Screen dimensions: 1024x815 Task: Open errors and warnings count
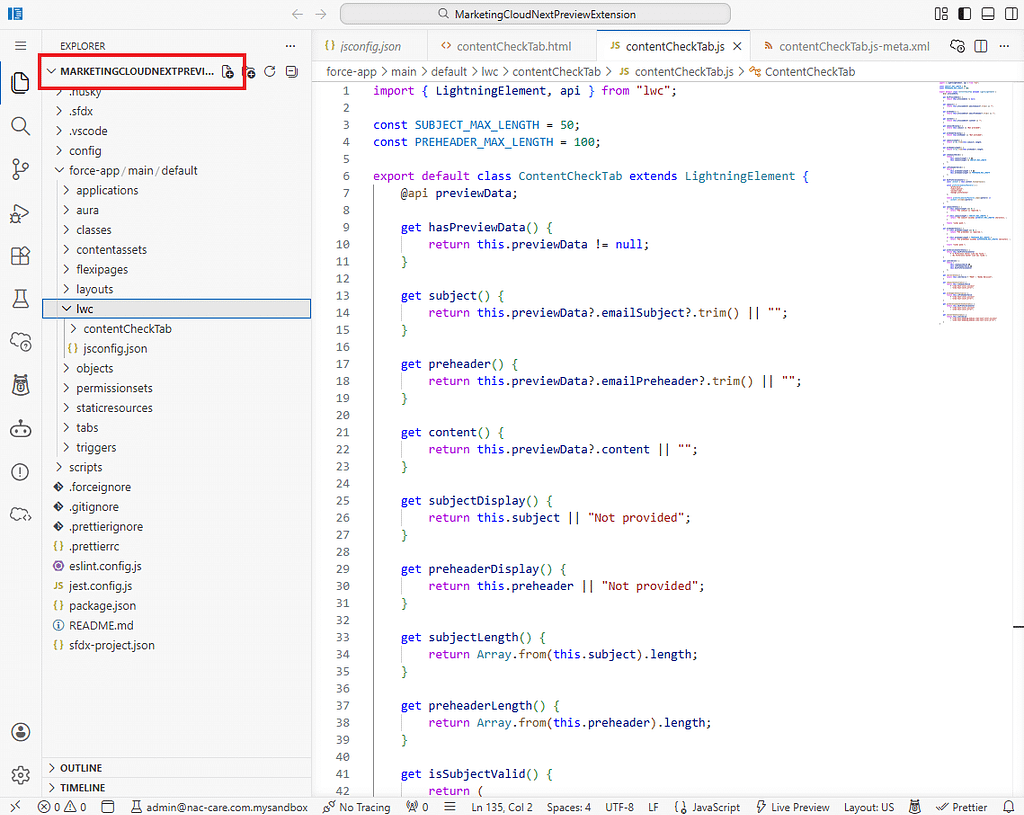[62, 807]
